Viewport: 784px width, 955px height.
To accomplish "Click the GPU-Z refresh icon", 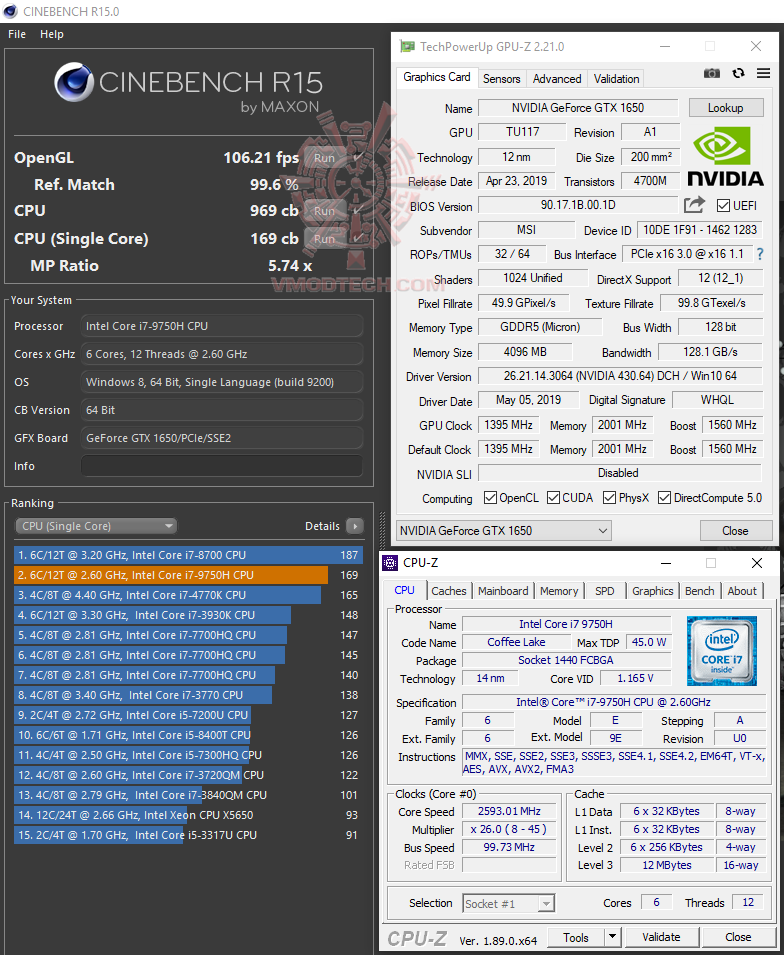I will point(738,73).
